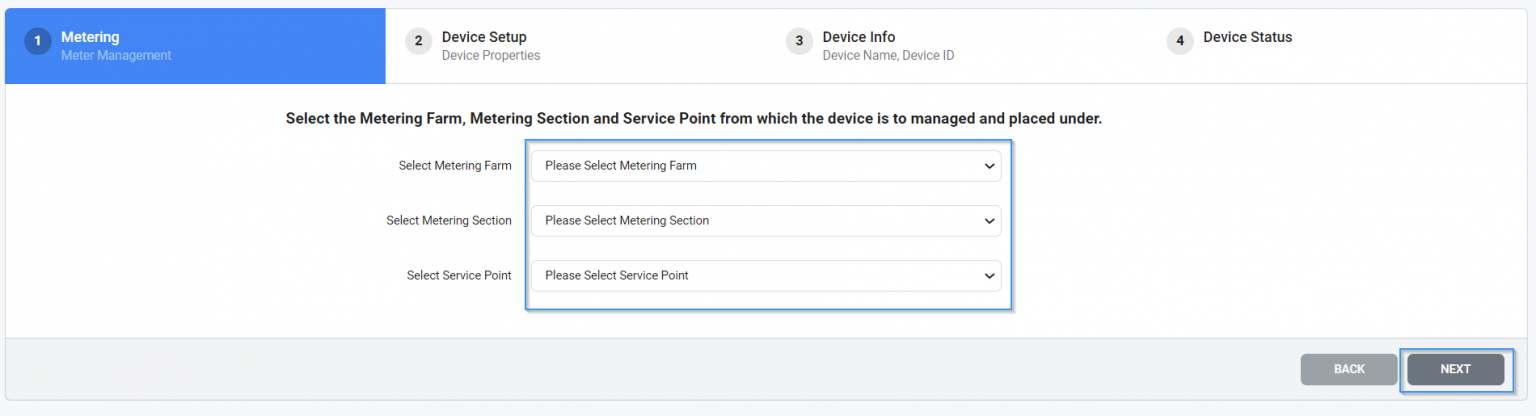1536x416 pixels.
Task: Select the step 4 number badge
Action: pyautogui.click(x=1180, y=42)
